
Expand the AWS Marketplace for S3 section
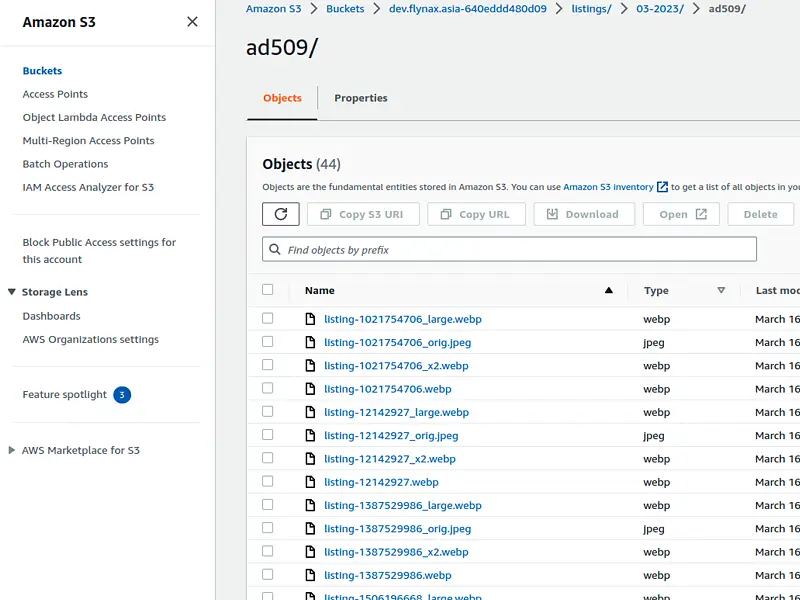pos(12,450)
